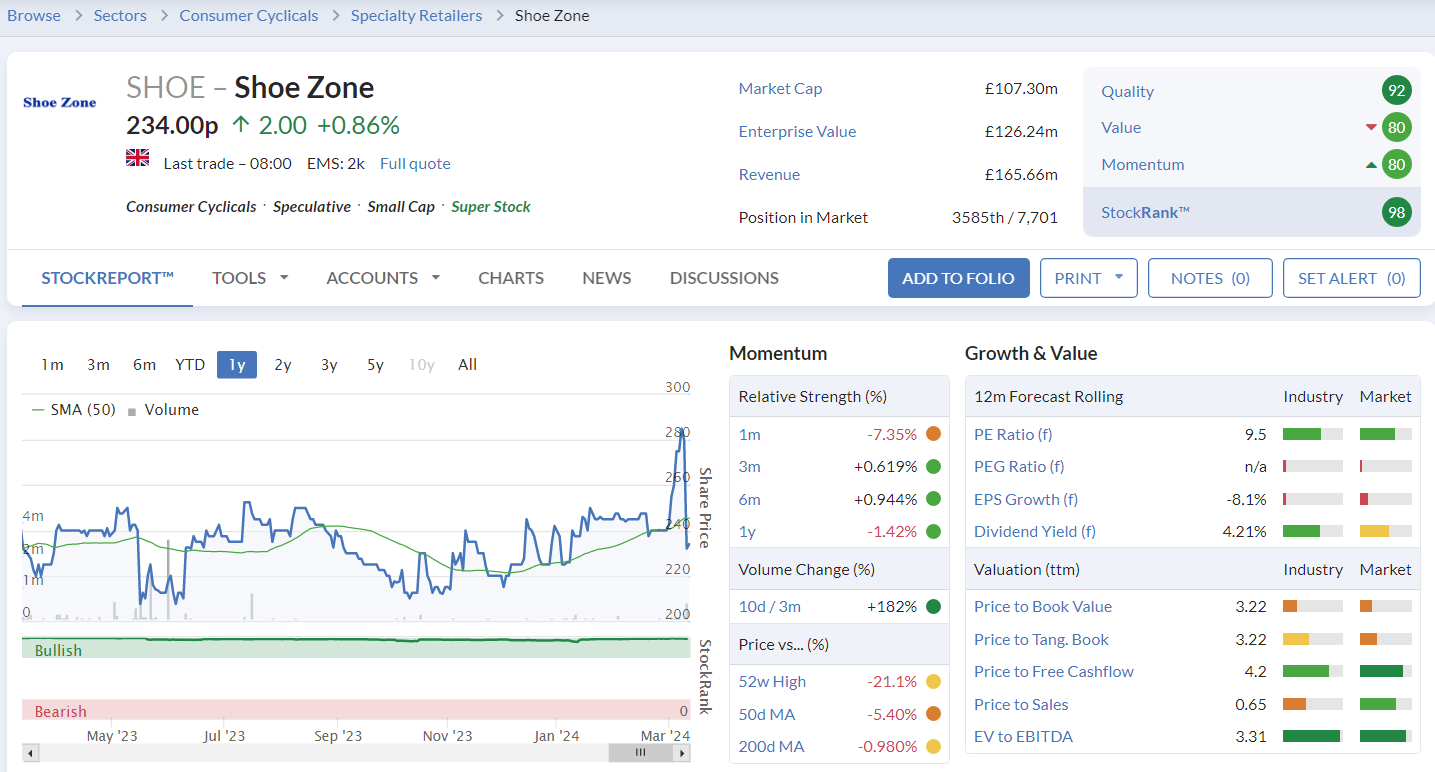The width and height of the screenshot is (1435, 772).
Task: Click the EV to EBITDA link
Action: tap(1023, 736)
